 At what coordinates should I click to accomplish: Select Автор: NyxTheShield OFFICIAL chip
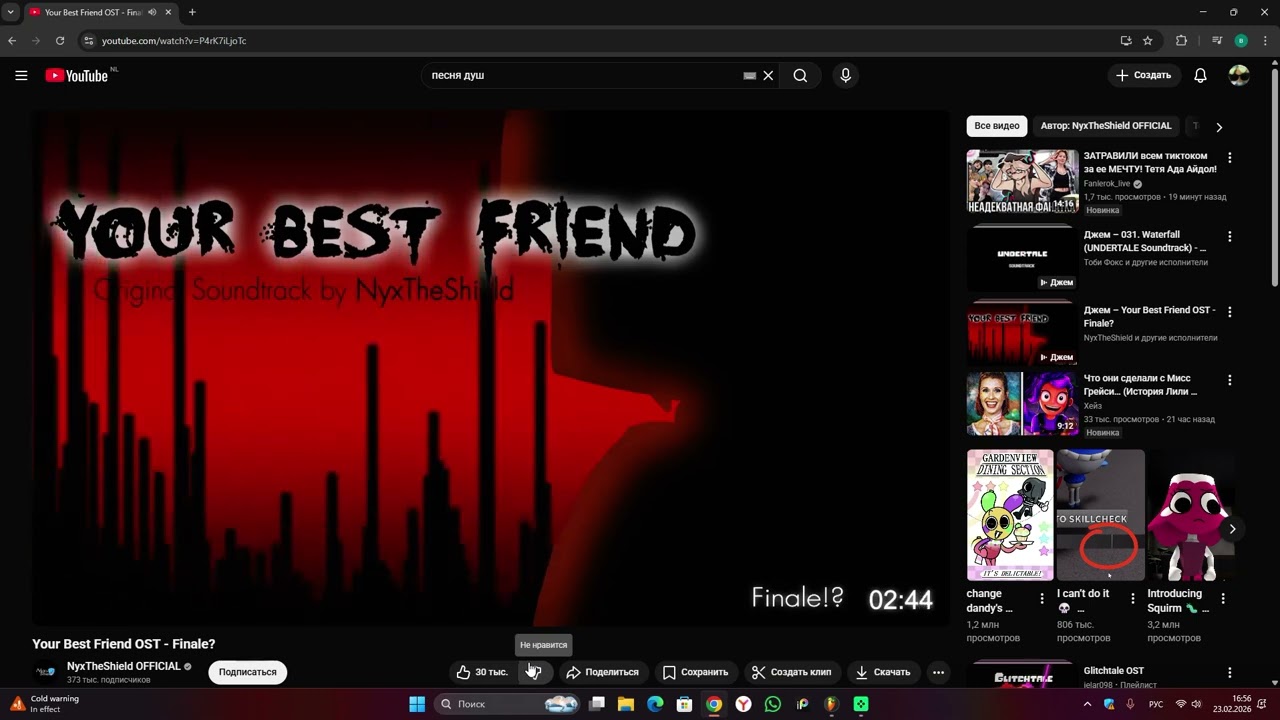coord(1106,126)
